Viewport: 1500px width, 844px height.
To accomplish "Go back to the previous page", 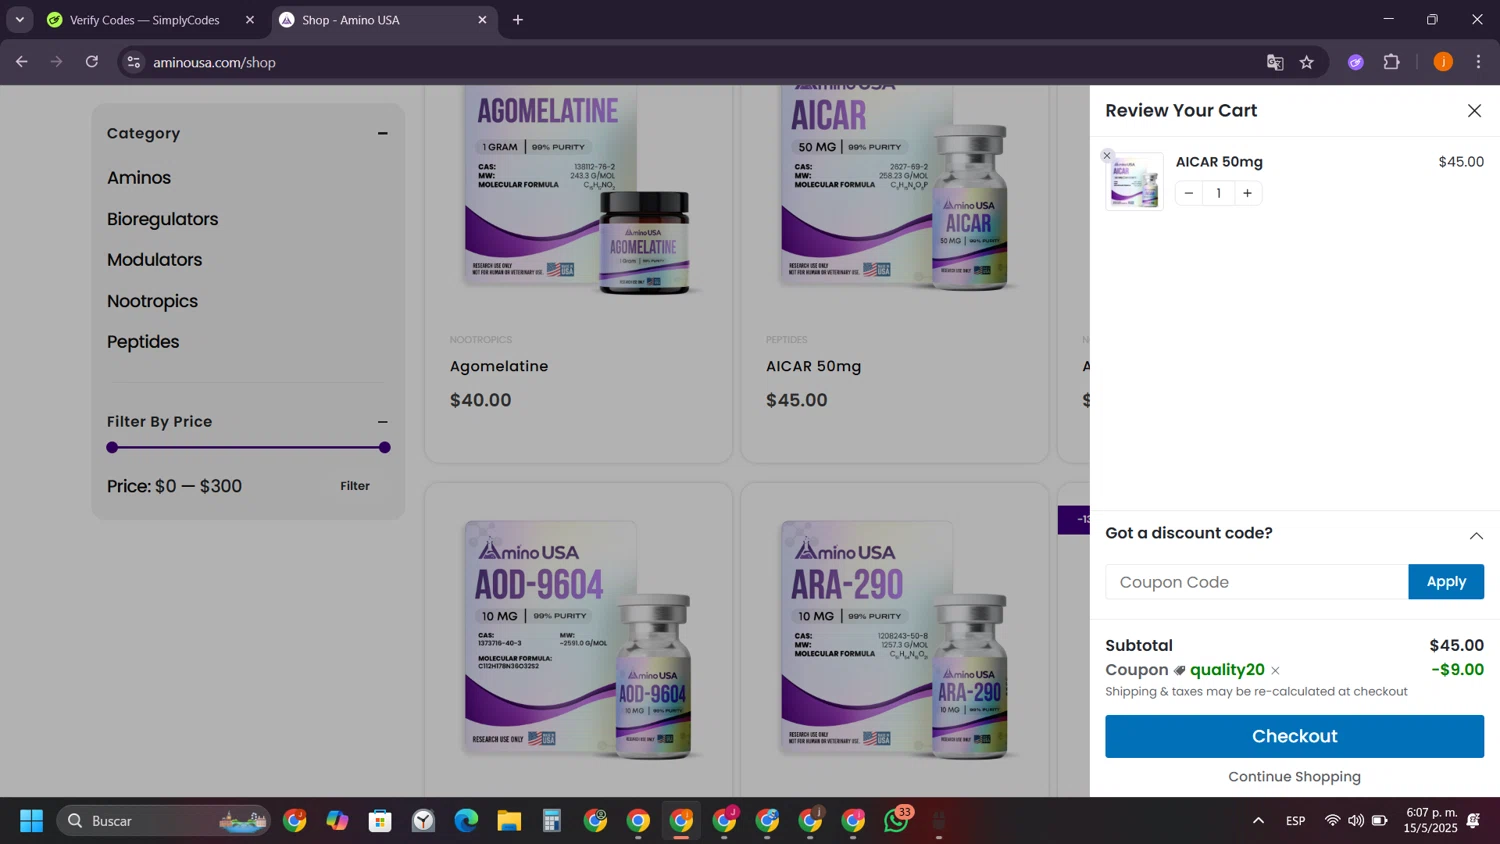I will coord(22,62).
